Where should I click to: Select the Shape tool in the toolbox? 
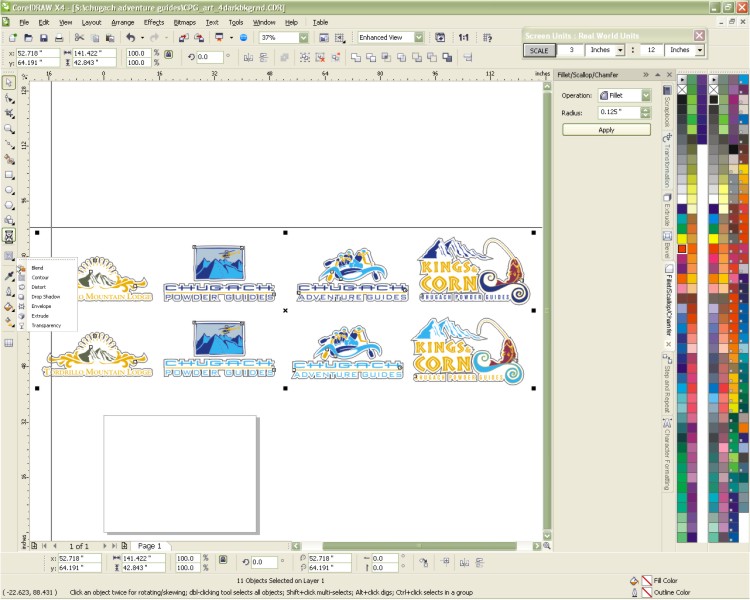[x=9, y=99]
